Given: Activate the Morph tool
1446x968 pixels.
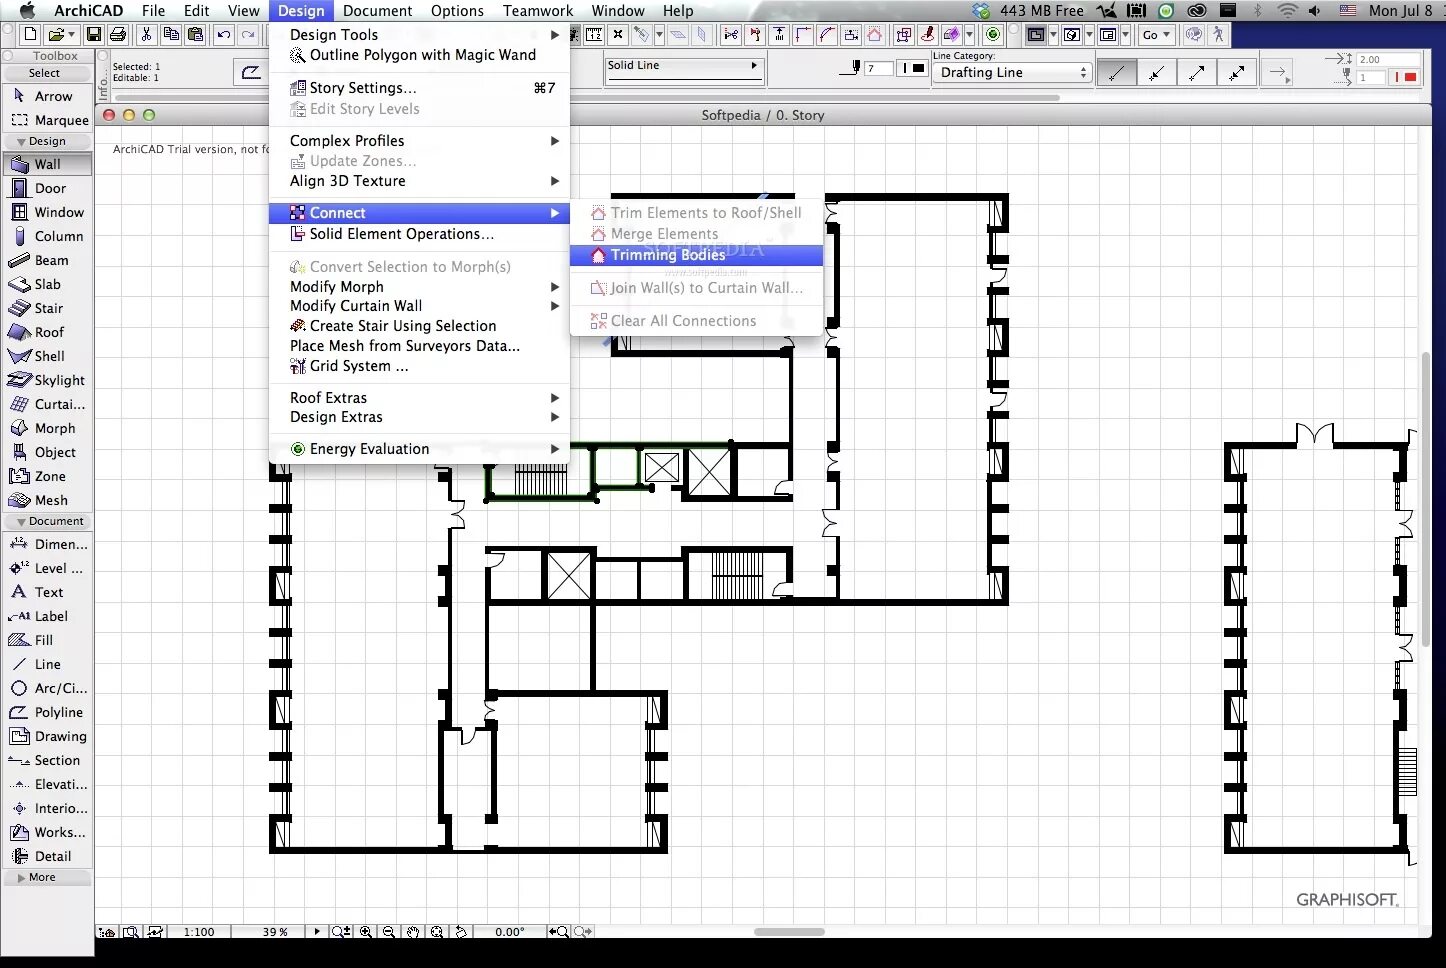Looking at the screenshot, I should (47, 428).
